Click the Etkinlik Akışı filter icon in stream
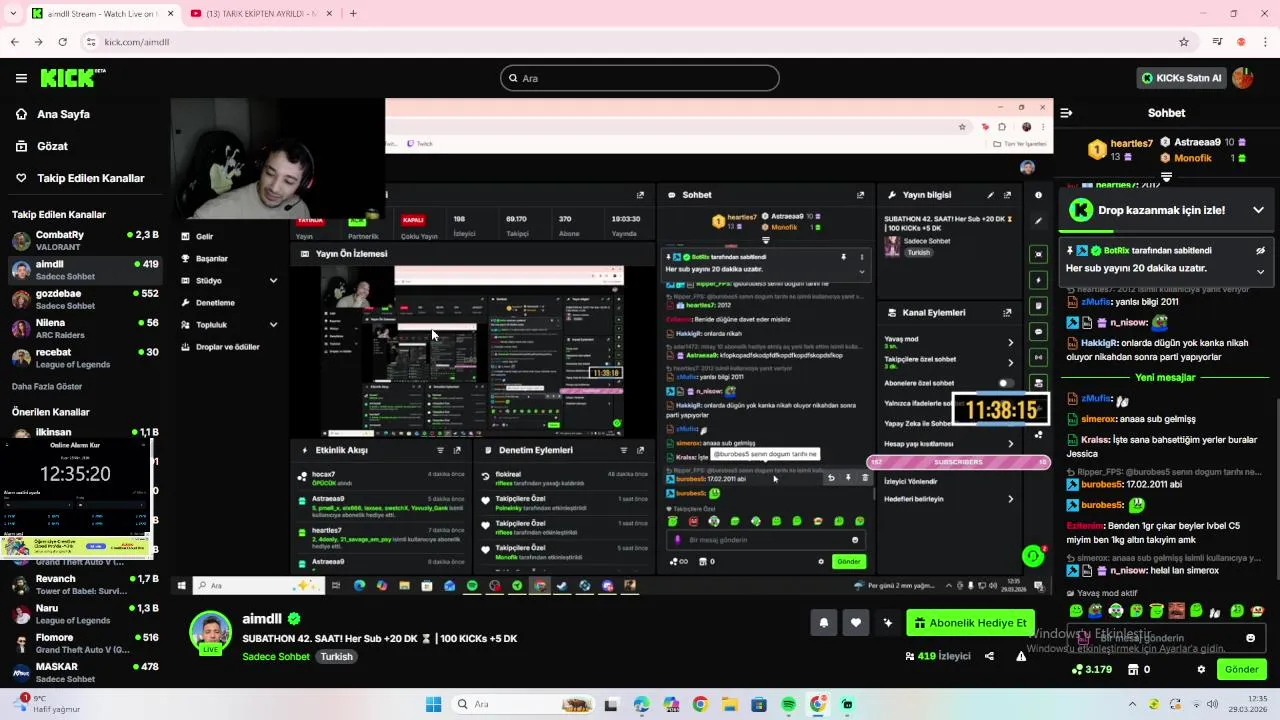Image resolution: width=1280 pixels, height=720 pixels. pos(440,450)
